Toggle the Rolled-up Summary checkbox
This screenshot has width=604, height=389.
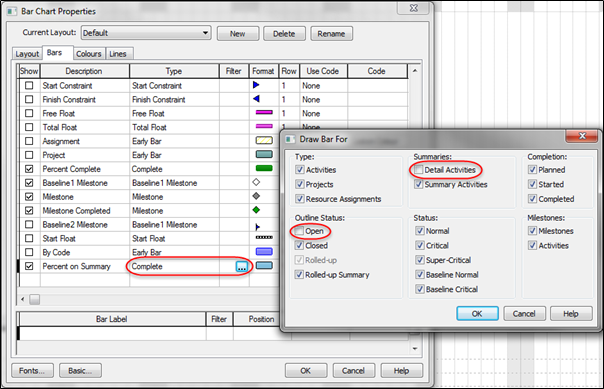click(x=299, y=275)
